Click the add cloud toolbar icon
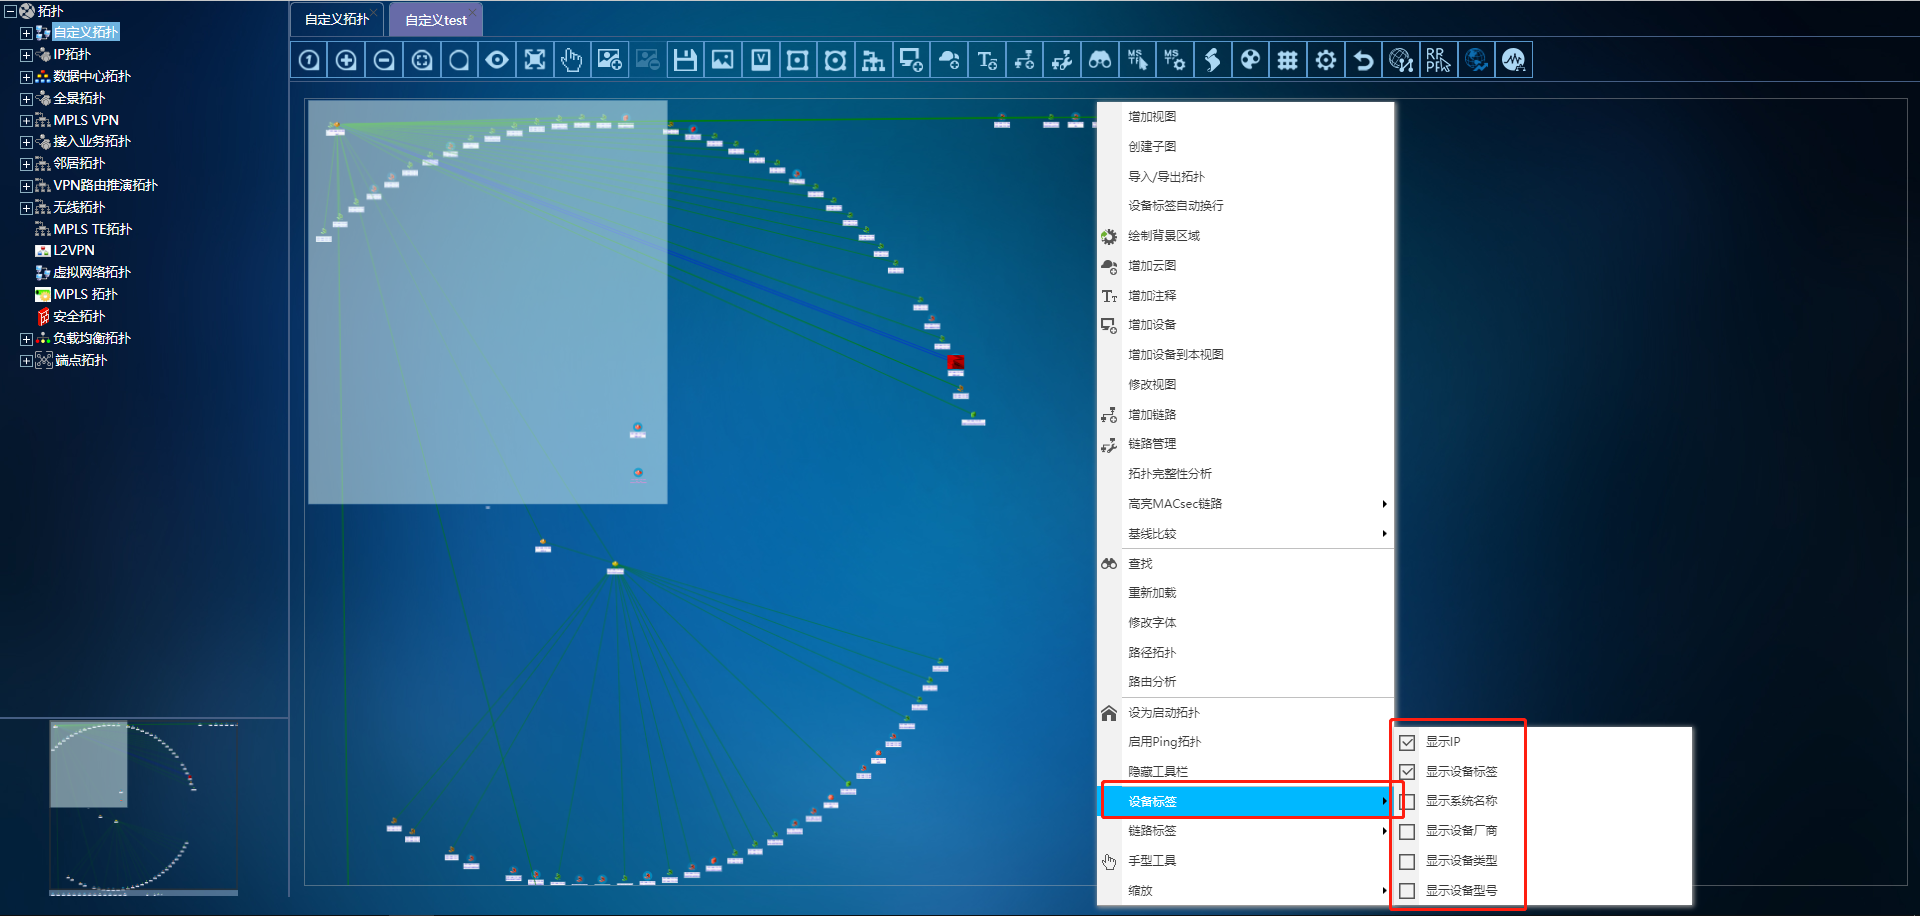Image resolution: width=1920 pixels, height=916 pixels. pyautogui.click(x=949, y=60)
